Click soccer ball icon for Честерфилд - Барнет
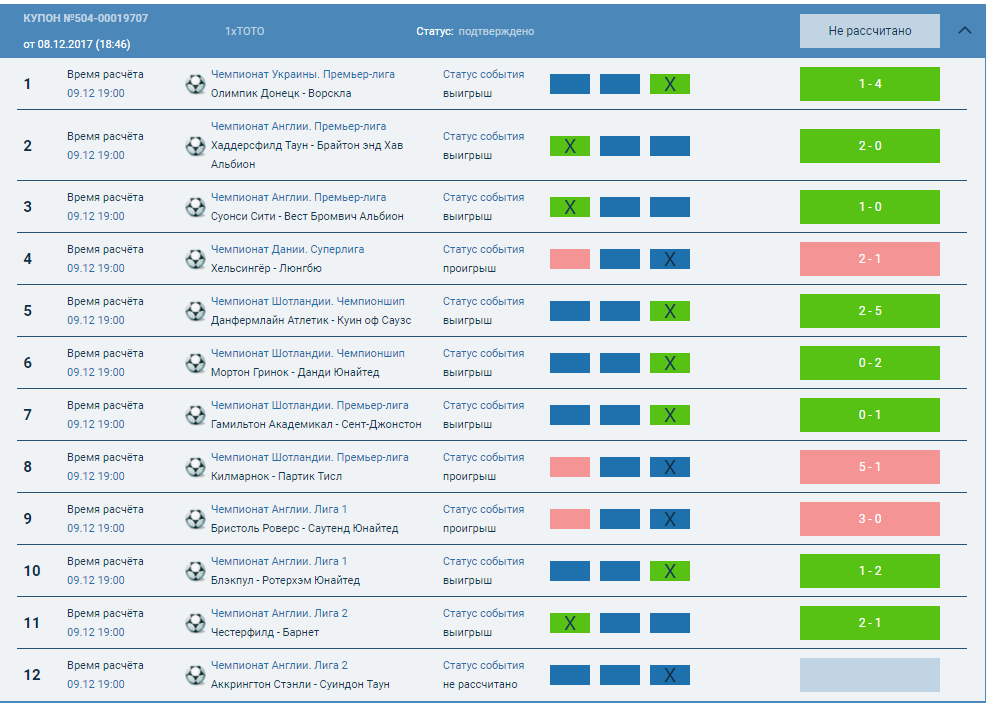Image resolution: width=992 pixels, height=704 pixels. tap(195, 623)
